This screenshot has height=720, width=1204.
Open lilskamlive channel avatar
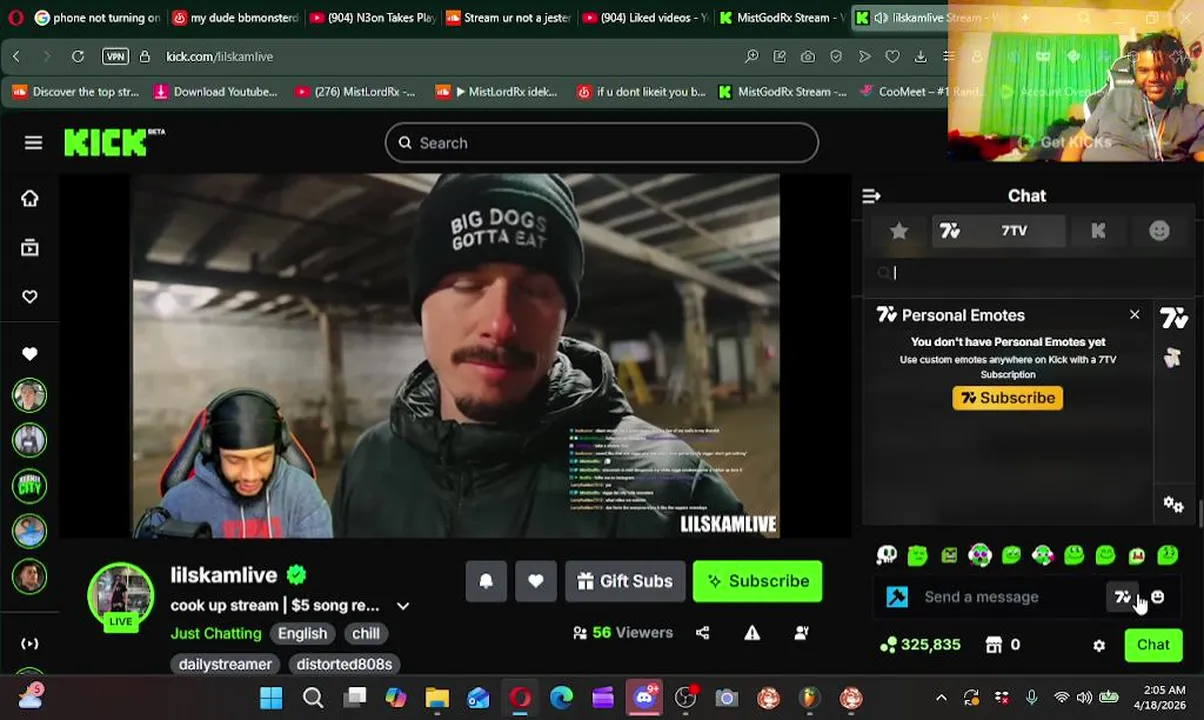121,595
